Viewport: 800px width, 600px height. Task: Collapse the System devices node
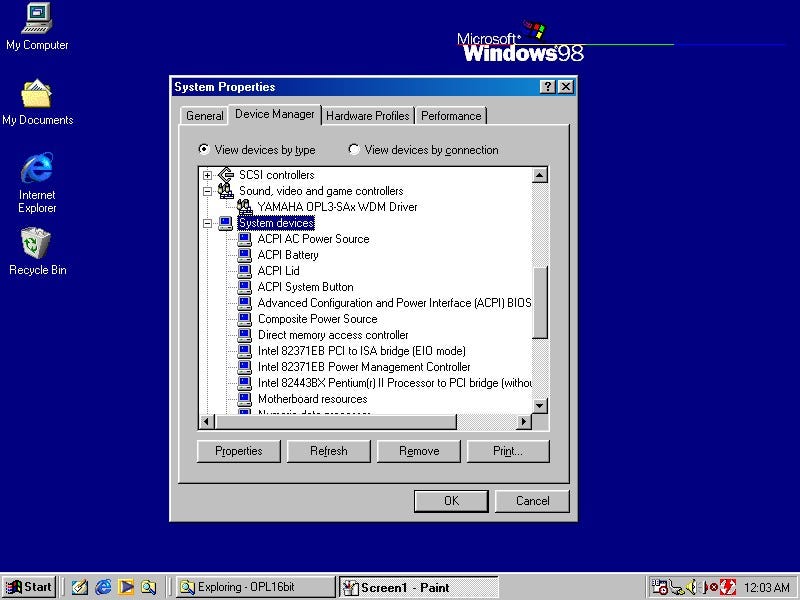pyautogui.click(x=207, y=223)
